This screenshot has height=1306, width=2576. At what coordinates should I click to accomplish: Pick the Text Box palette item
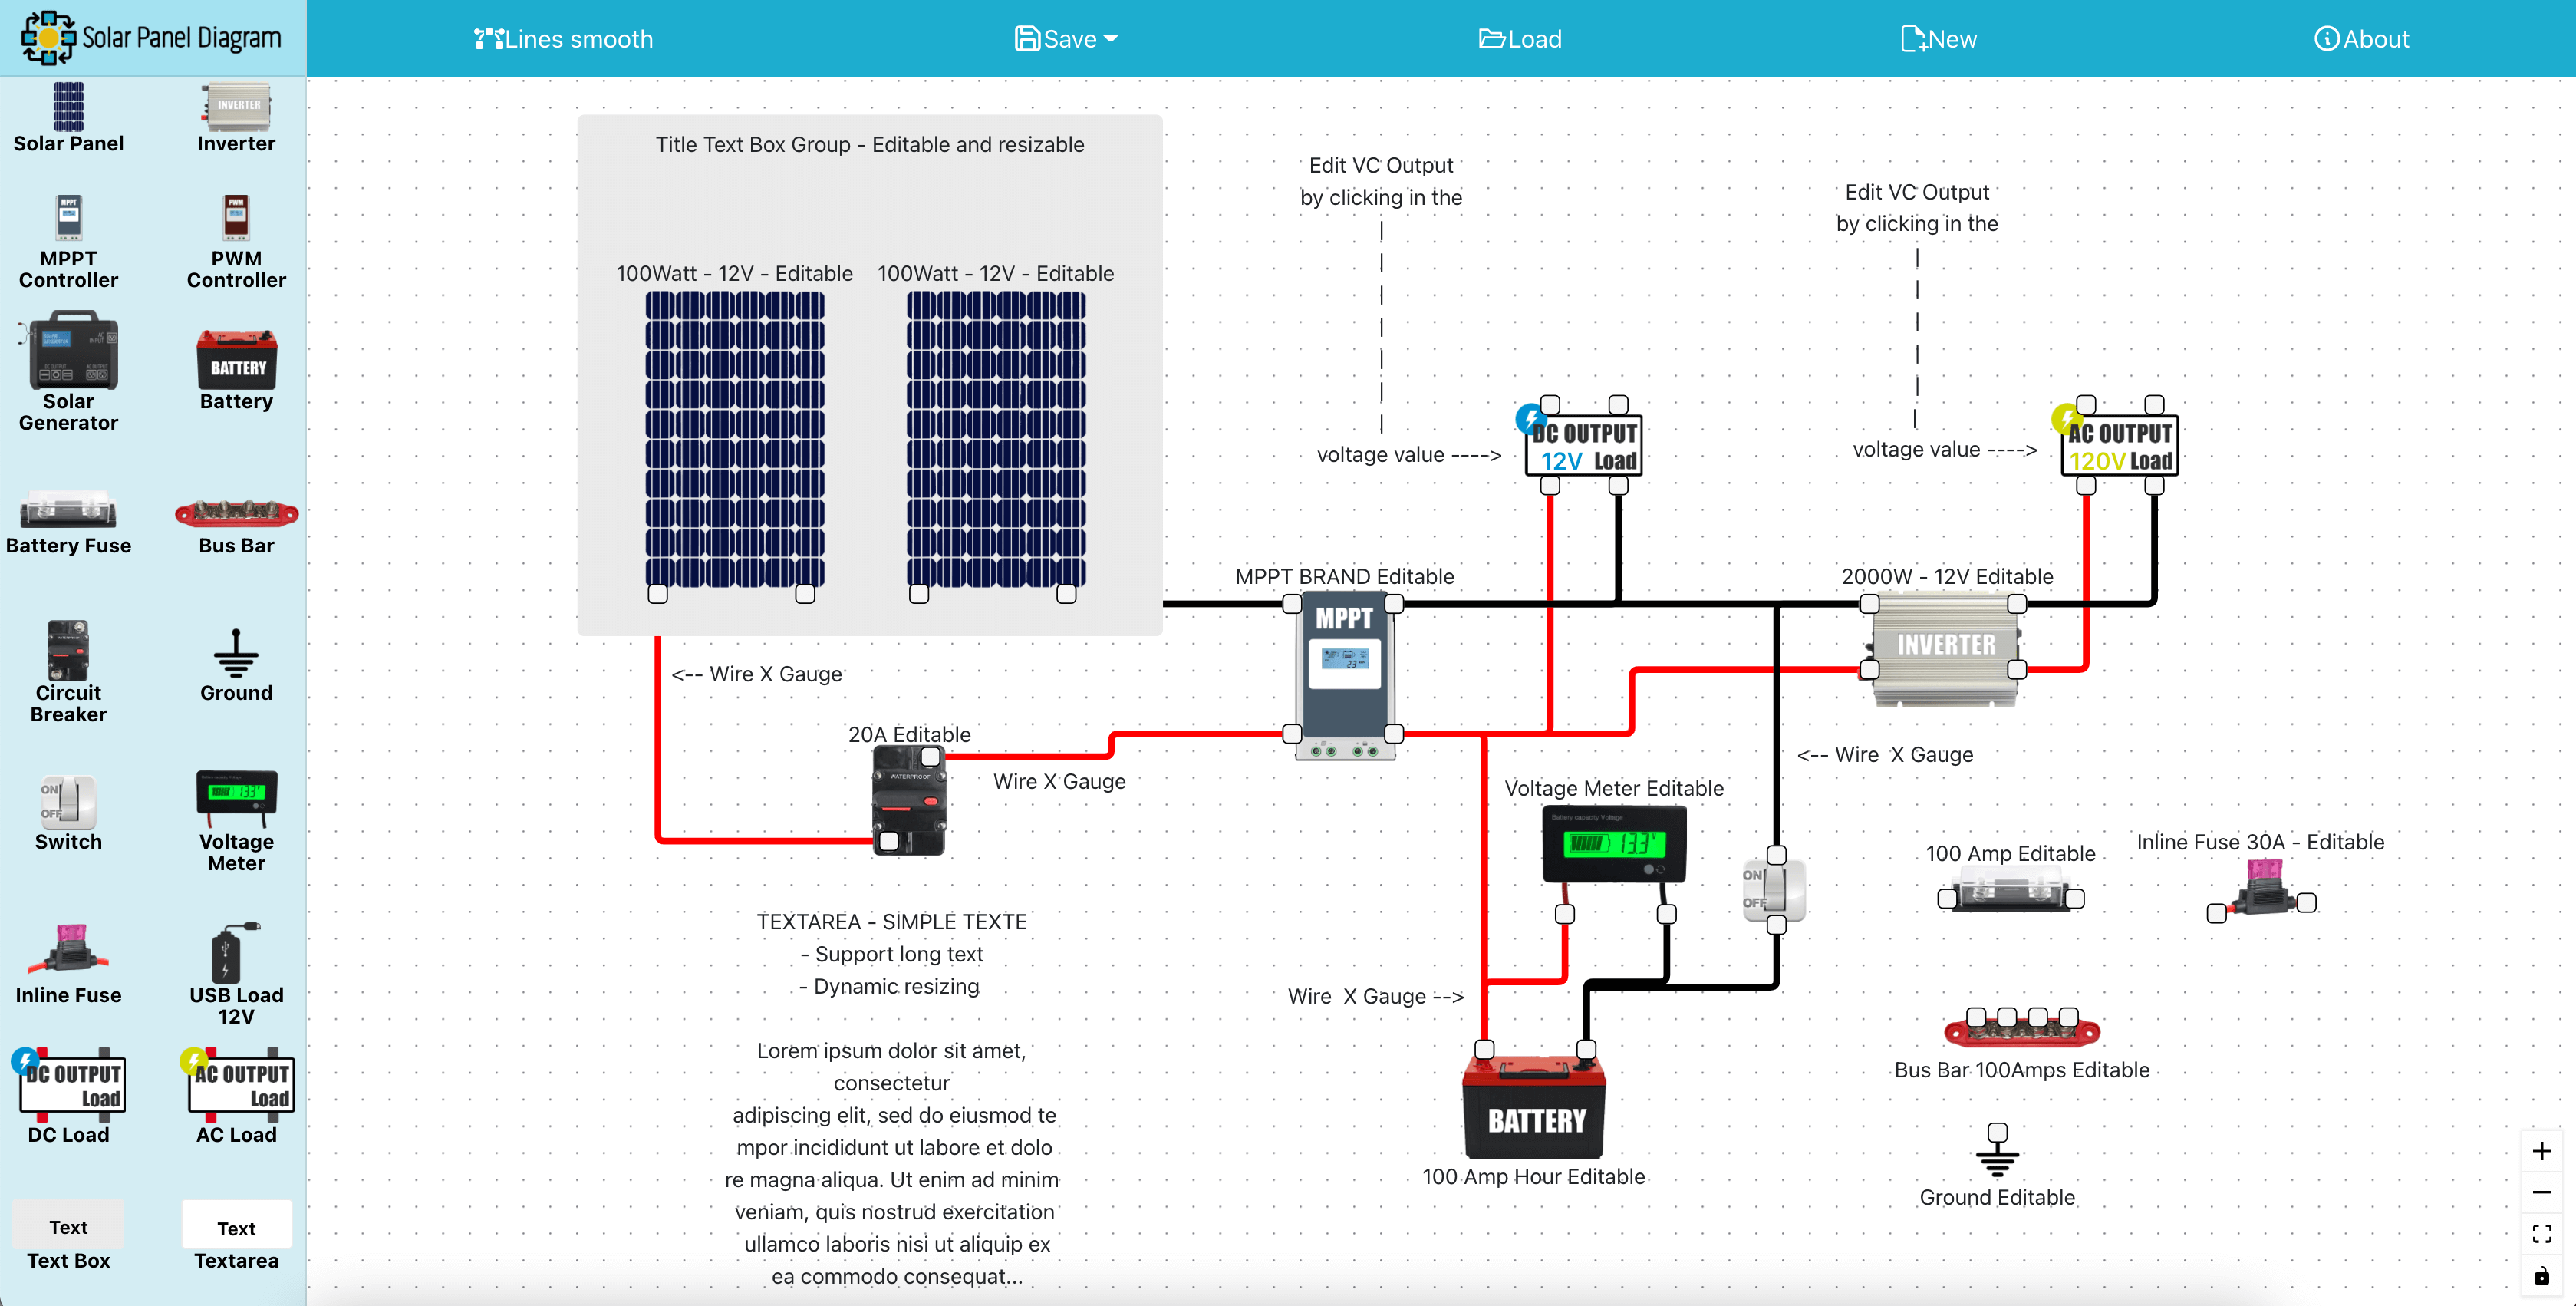pos(68,1226)
